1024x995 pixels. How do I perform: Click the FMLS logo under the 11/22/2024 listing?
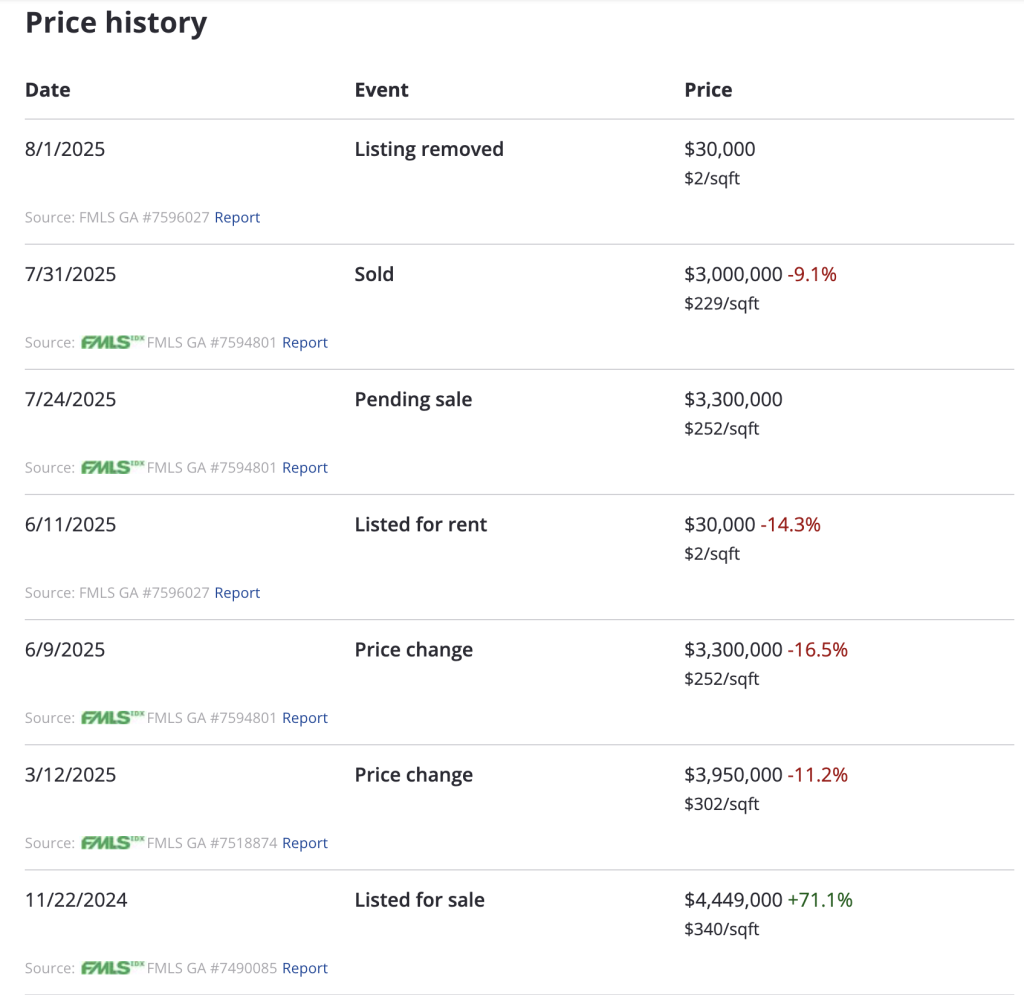coord(112,967)
